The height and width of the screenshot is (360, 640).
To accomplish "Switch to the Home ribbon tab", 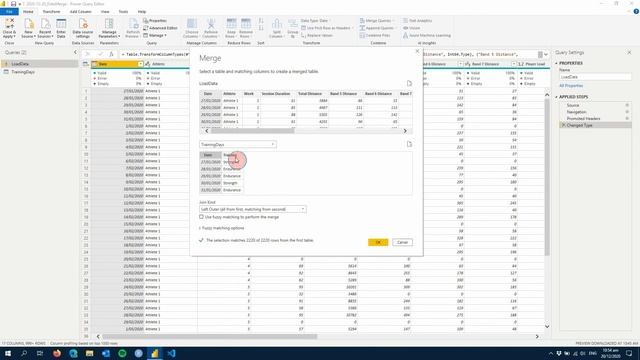I will (28, 12).
